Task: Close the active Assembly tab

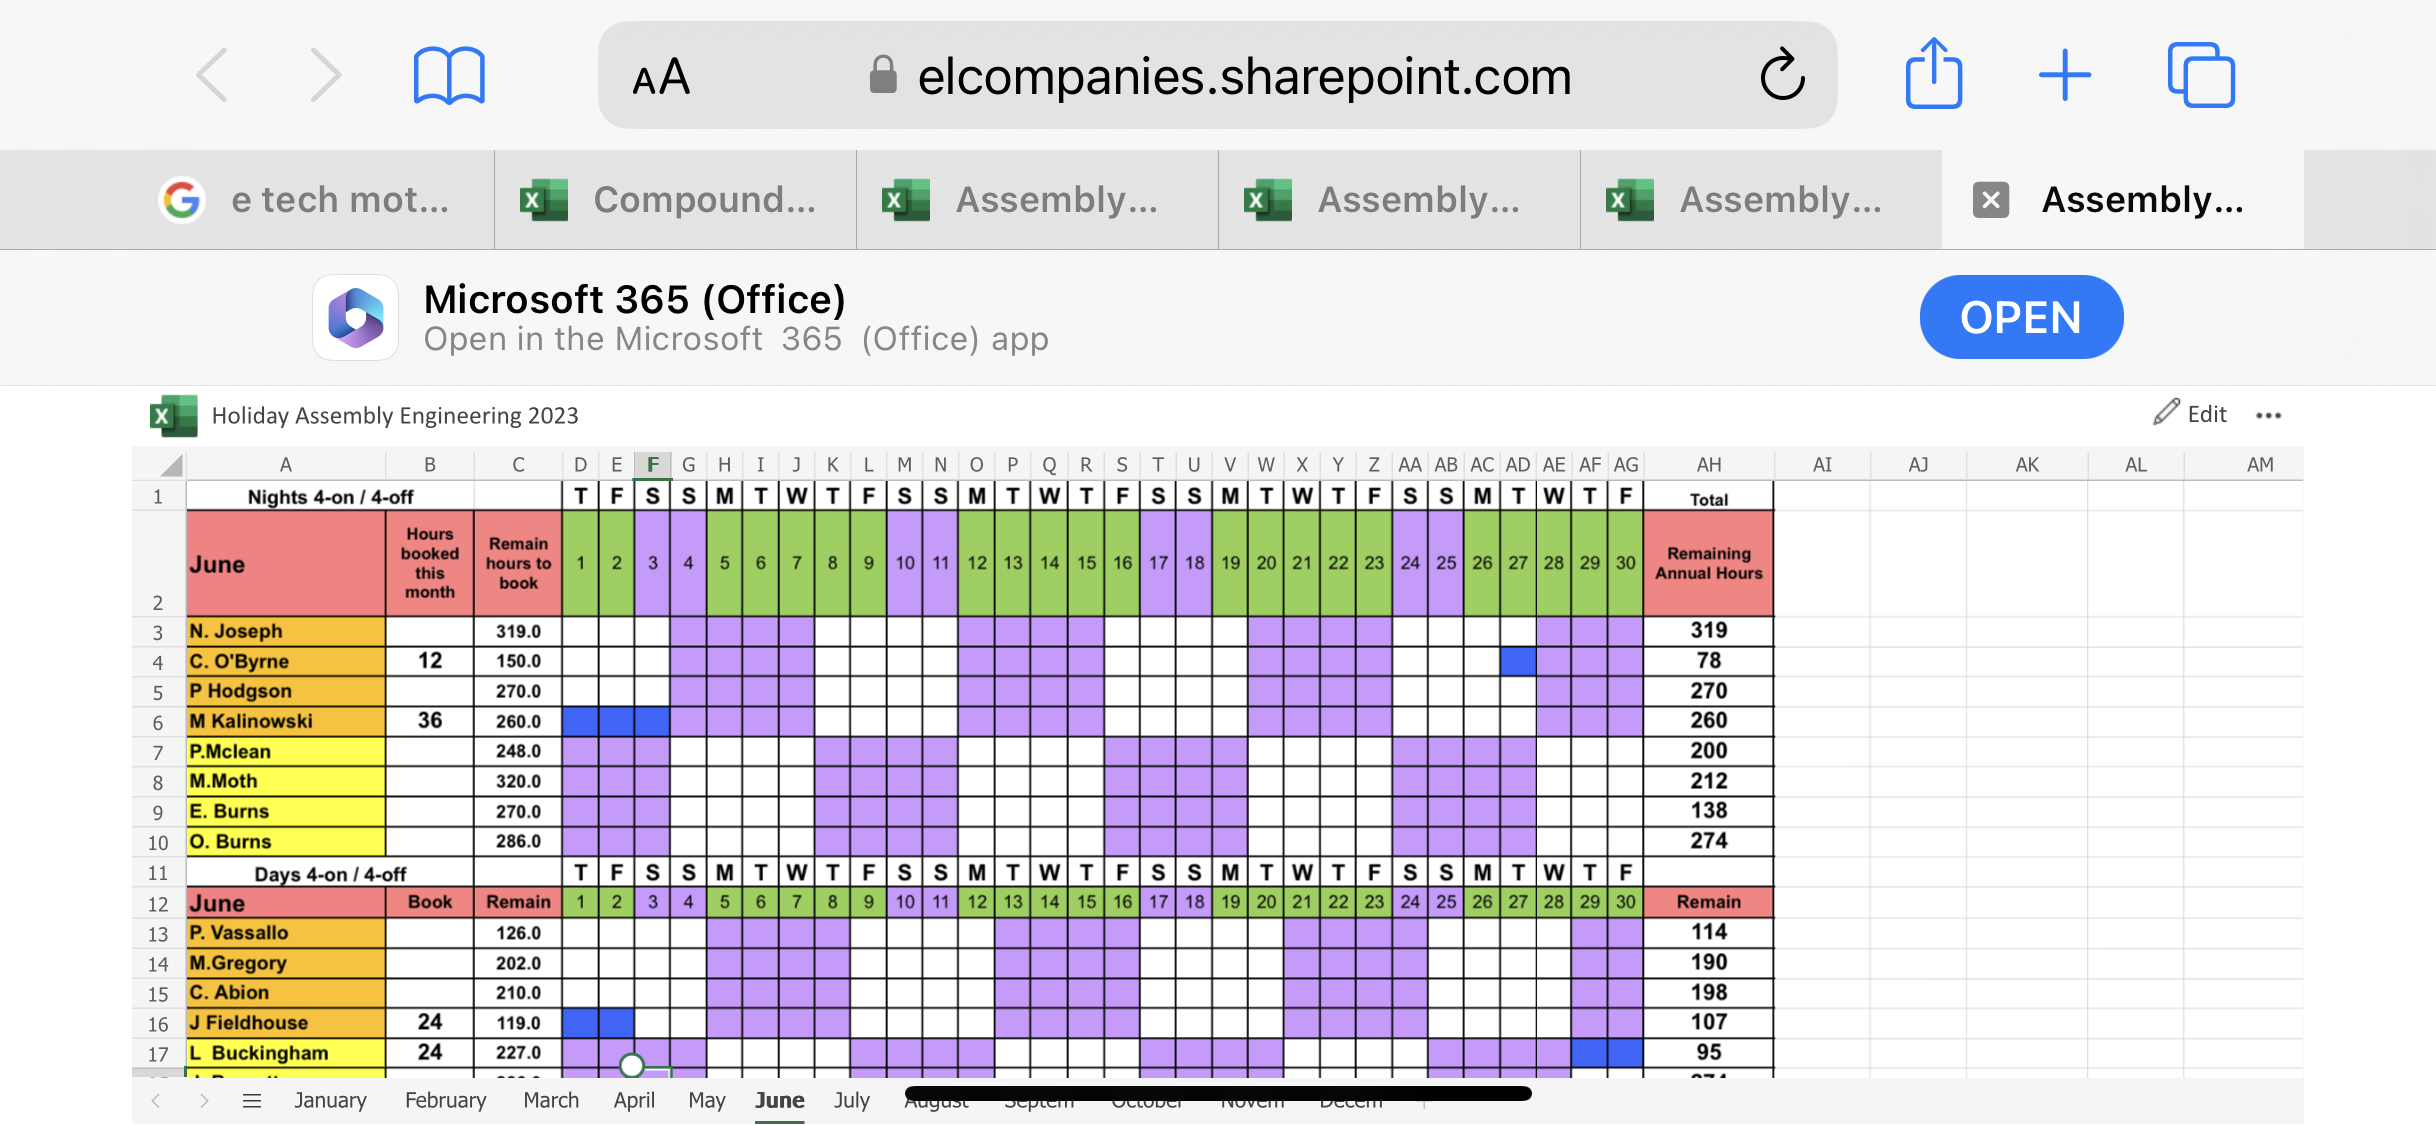Action: (x=1990, y=200)
